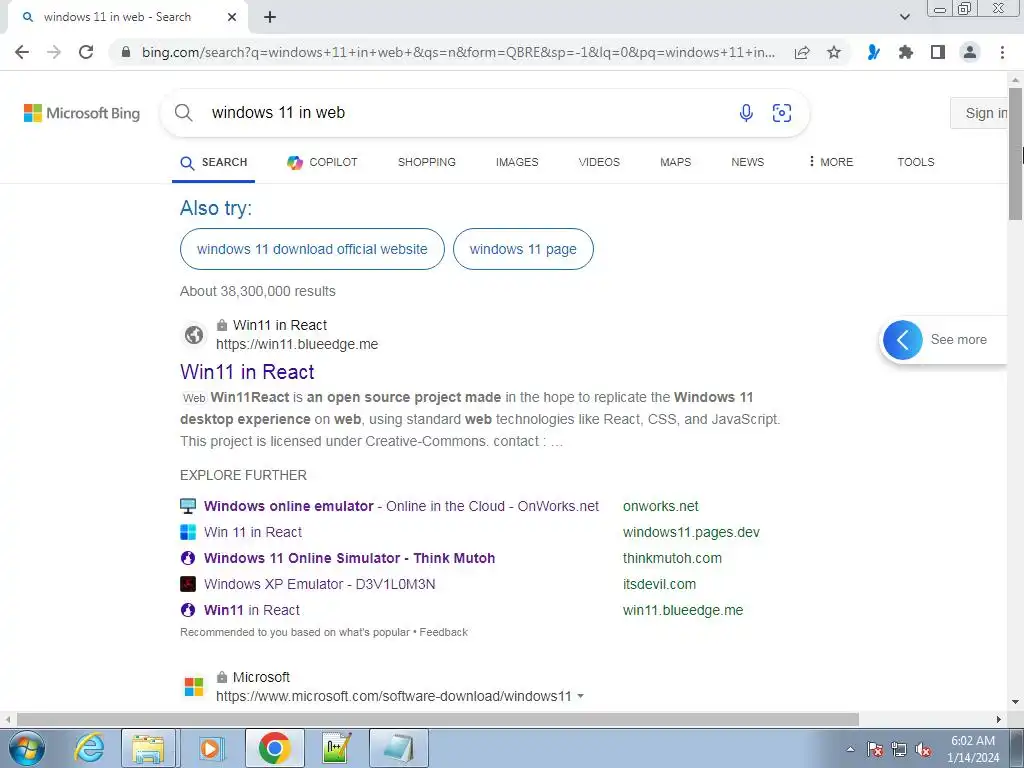Click the onworks.net domain text
Image resolution: width=1024 pixels, height=768 pixels.
[660, 506]
